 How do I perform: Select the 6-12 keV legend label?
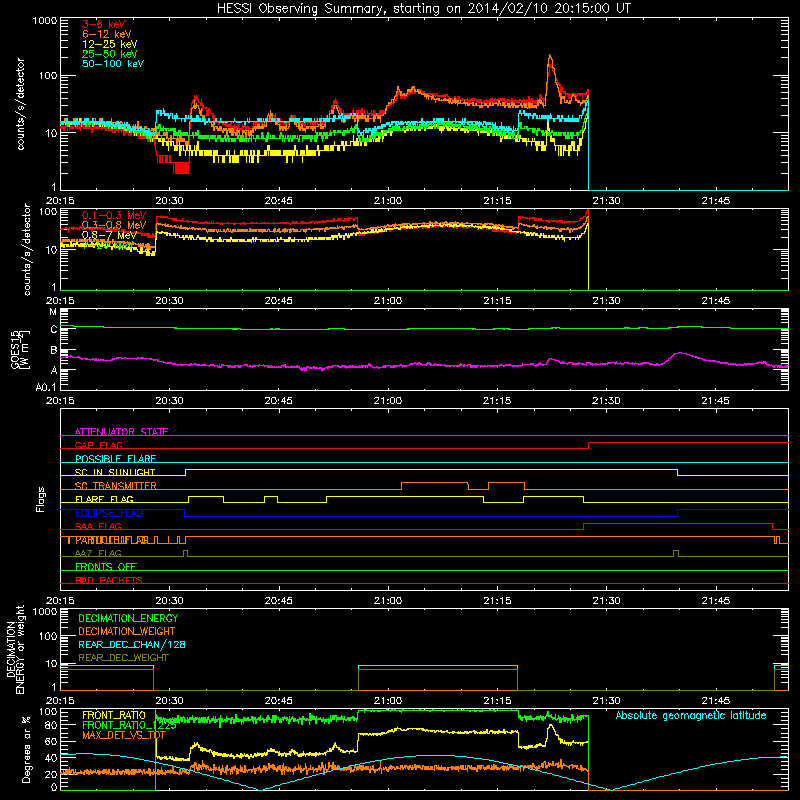pyautogui.click(x=107, y=34)
